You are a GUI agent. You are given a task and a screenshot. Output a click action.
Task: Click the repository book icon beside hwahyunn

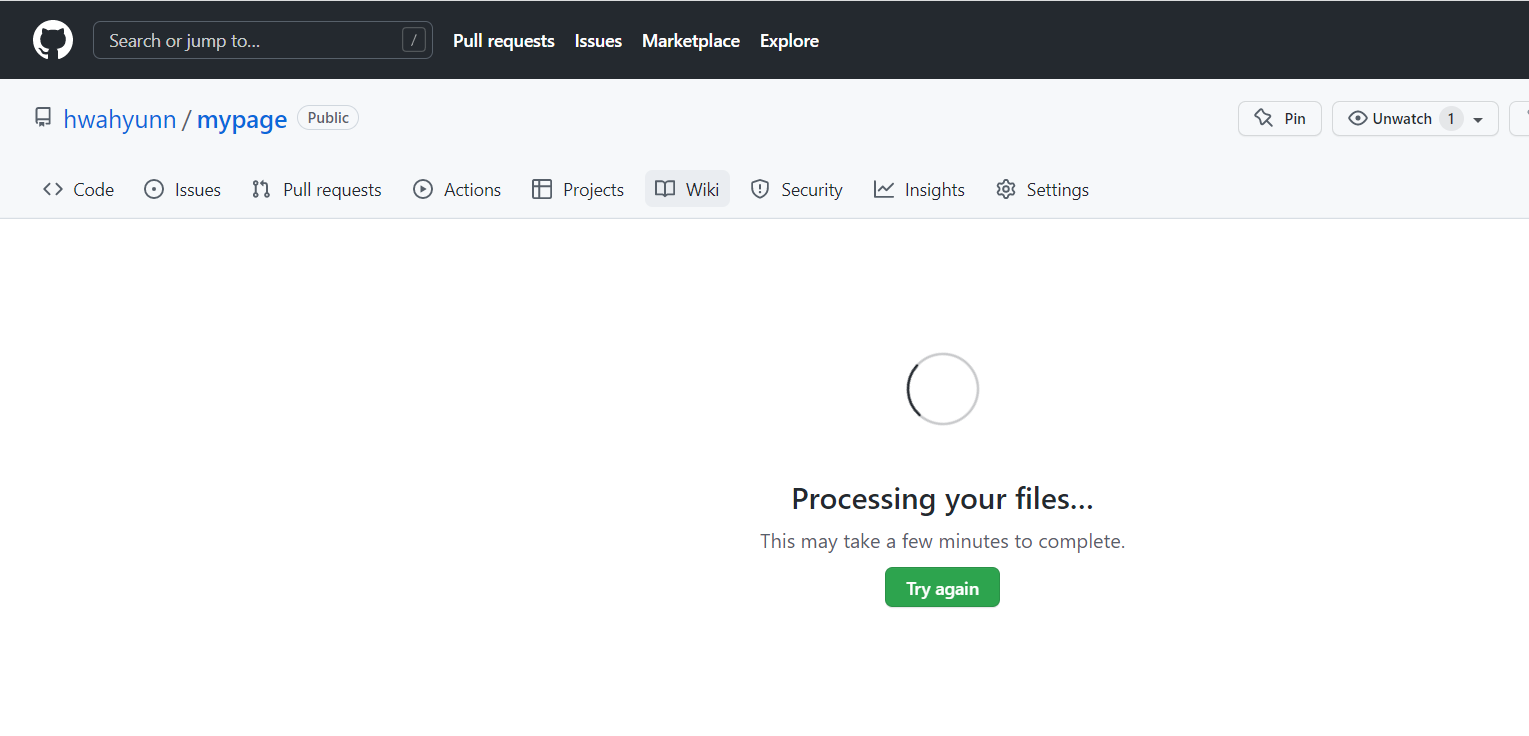point(43,118)
